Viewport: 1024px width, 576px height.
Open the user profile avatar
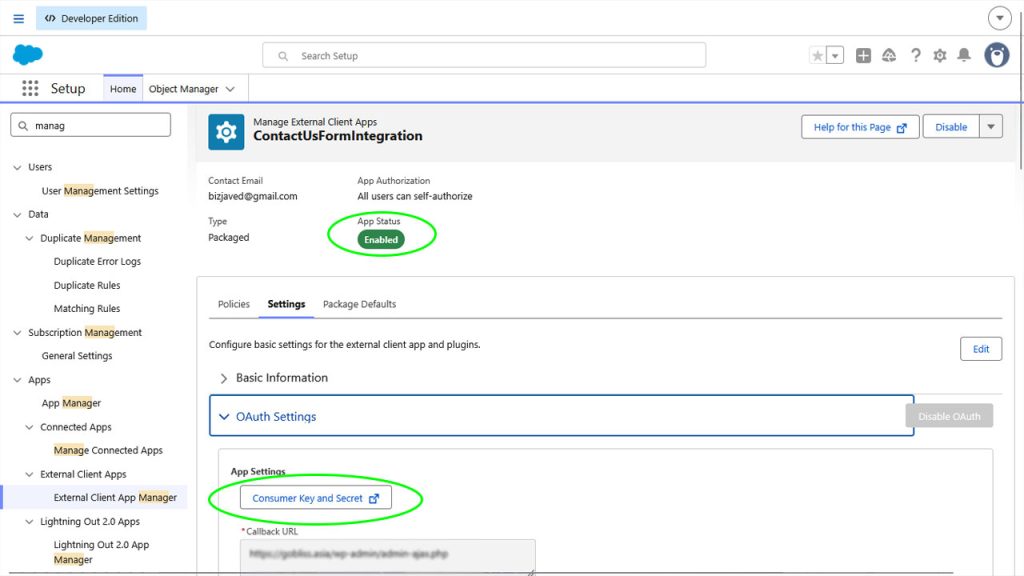point(997,56)
